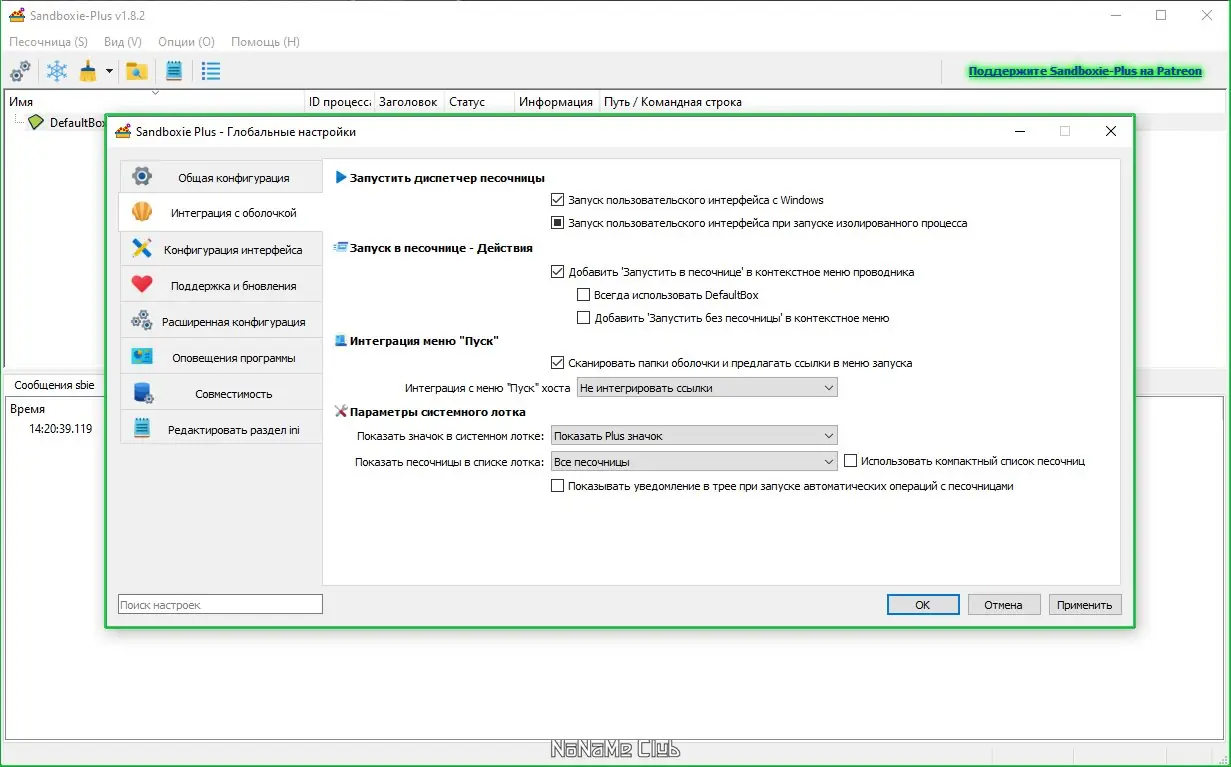1231x767 pixels.
Task: Click the DefaultBox sandbox icon in tree
Action: (37, 122)
